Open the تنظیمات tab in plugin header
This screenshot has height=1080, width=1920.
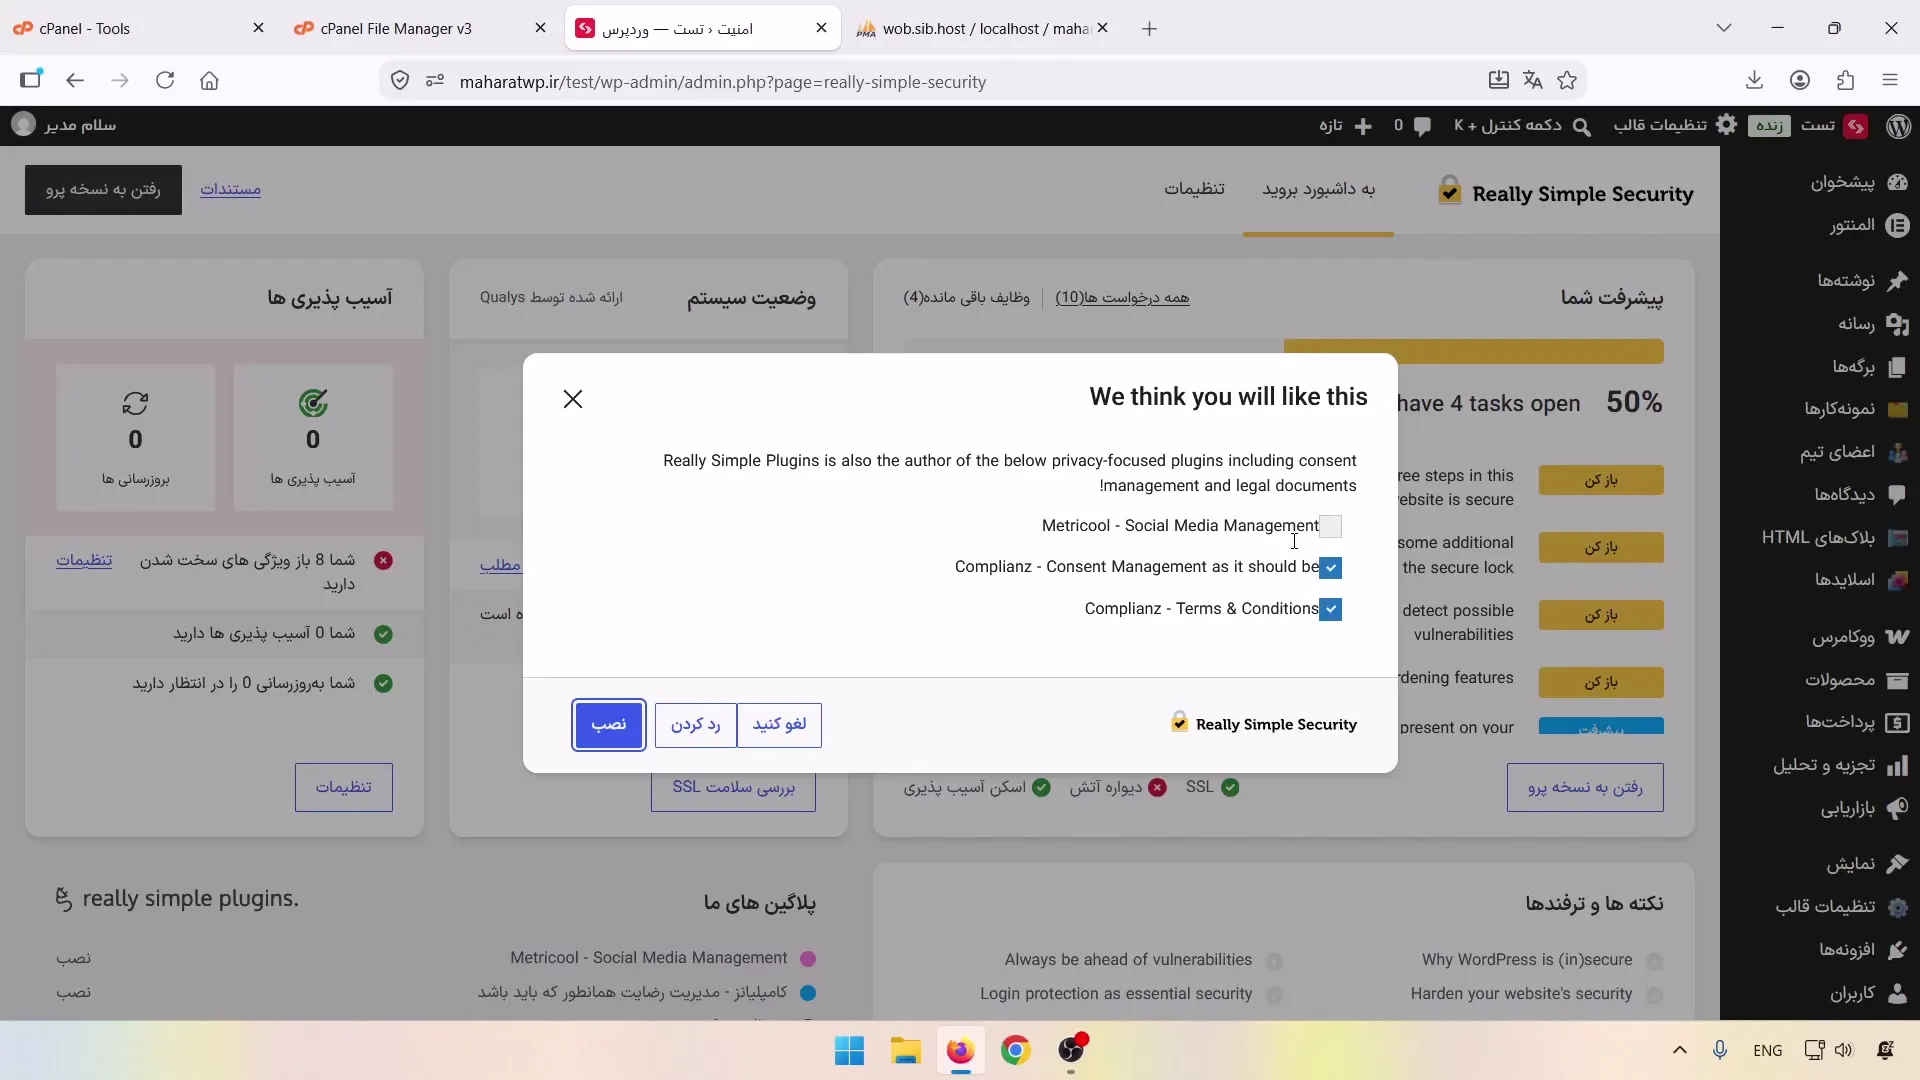coord(1194,189)
